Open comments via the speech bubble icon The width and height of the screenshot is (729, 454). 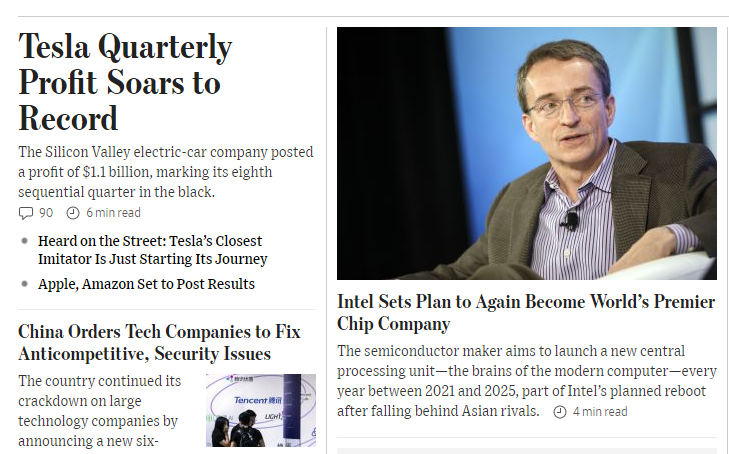[x=26, y=213]
